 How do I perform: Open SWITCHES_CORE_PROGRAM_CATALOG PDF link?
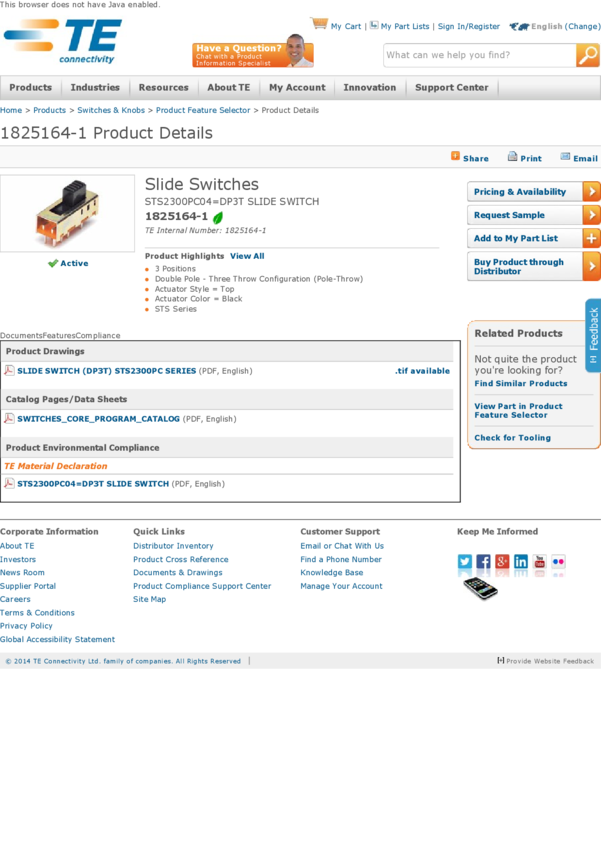click(x=98, y=419)
